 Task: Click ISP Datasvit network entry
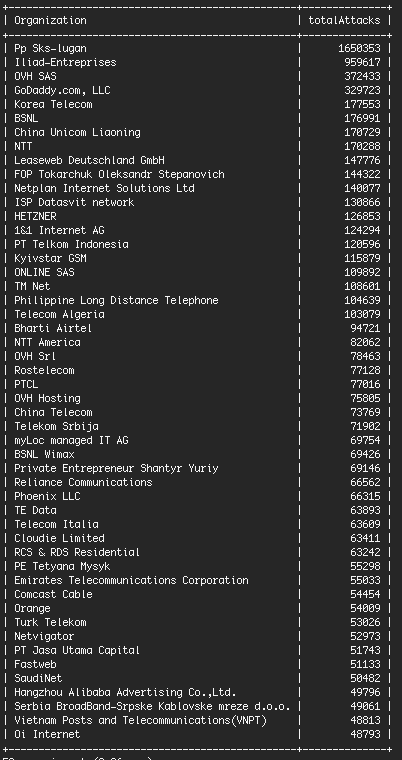pyautogui.click(x=74, y=203)
